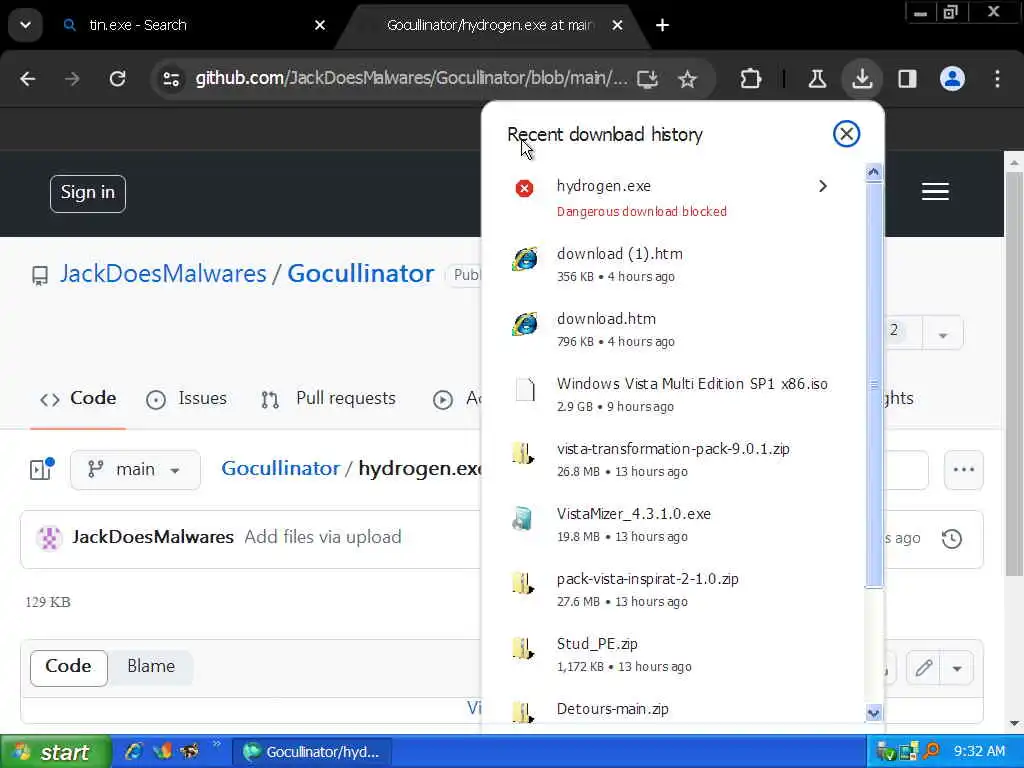
Task: Bookmark this page with the star icon
Action: tap(687, 79)
